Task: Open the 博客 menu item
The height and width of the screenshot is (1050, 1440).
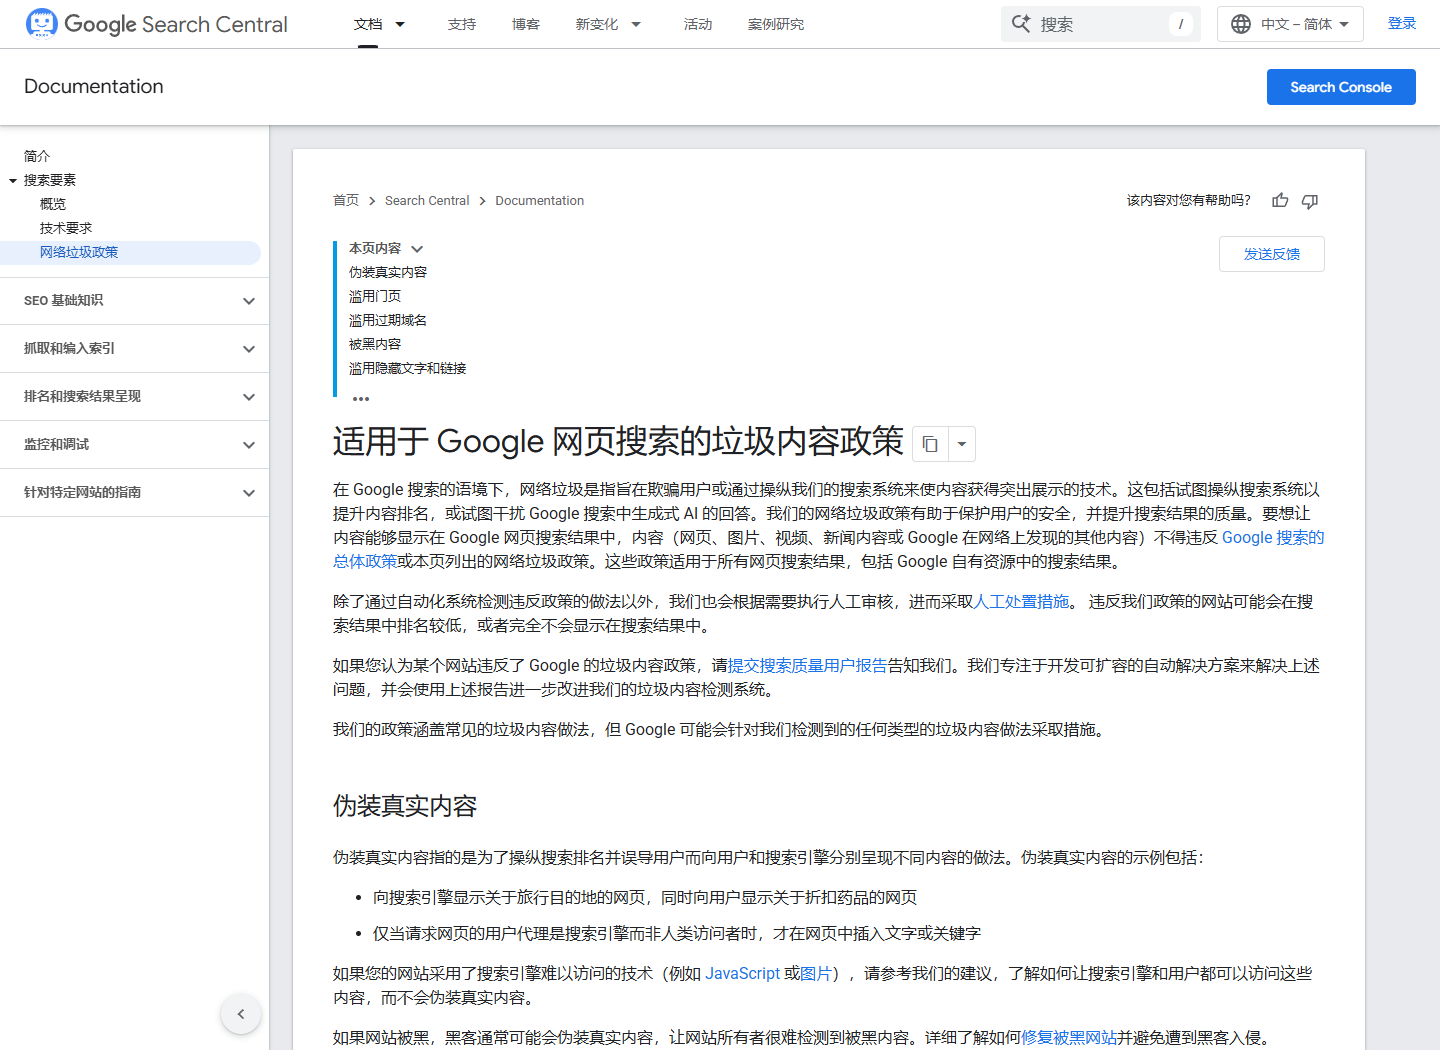Action: [526, 24]
